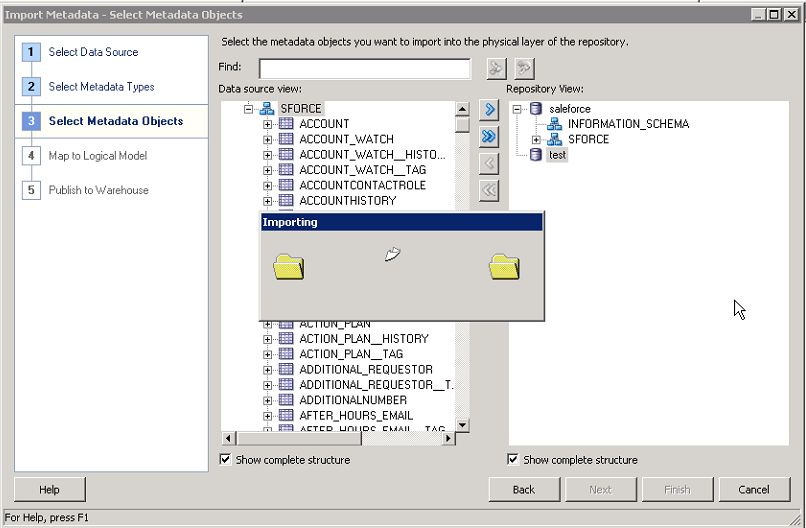806x528 pixels.
Task: Click the SFORCE schema icon in Repository View
Action: (554, 139)
